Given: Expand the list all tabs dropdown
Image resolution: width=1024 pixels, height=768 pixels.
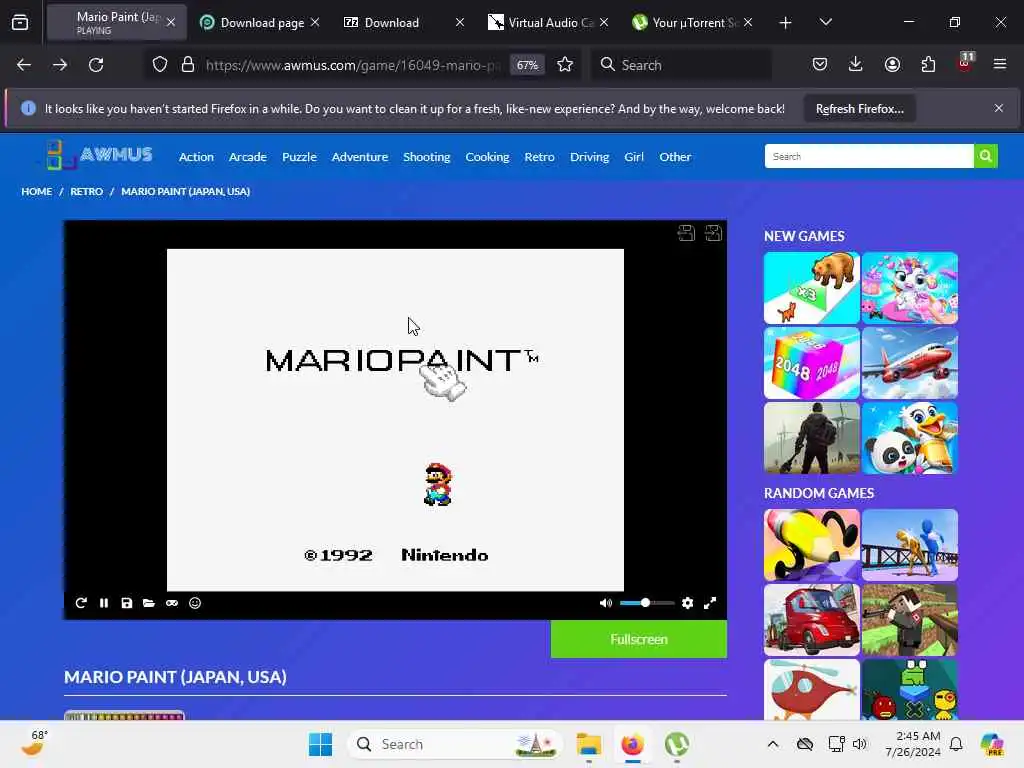Looking at the screenshot, I should click(825, 22).
